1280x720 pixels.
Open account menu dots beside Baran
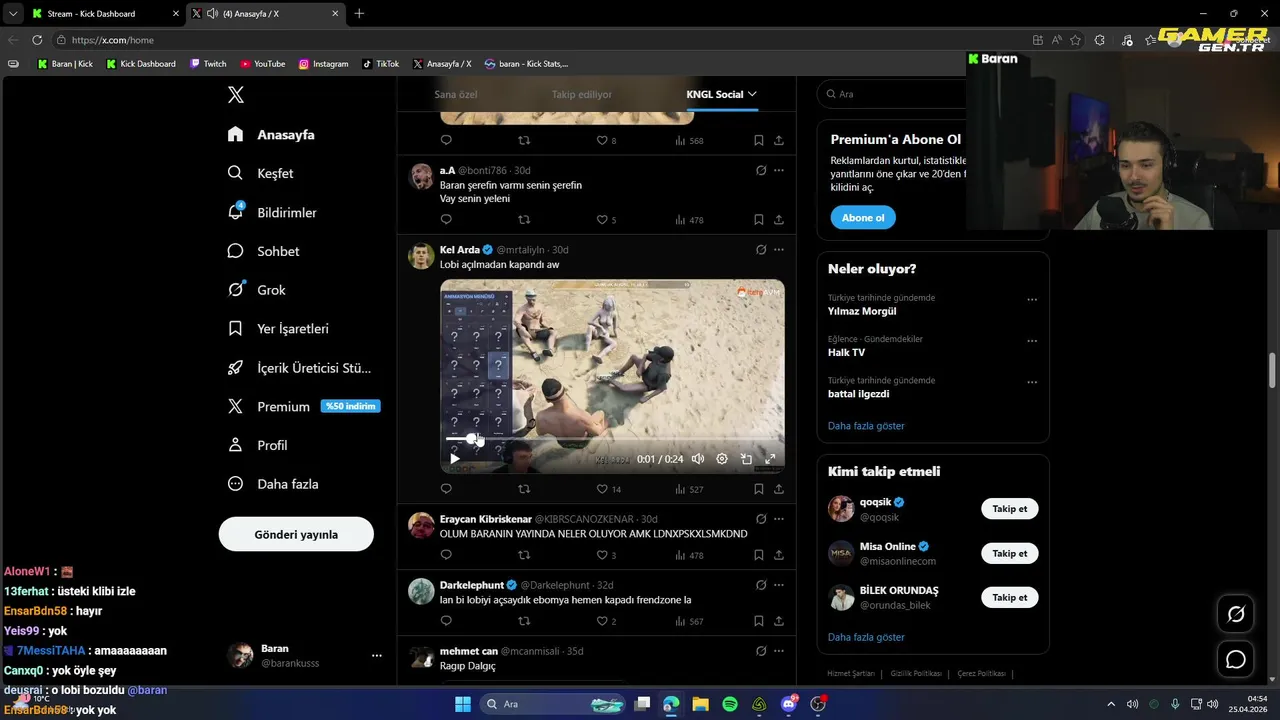tap(377, 656)
